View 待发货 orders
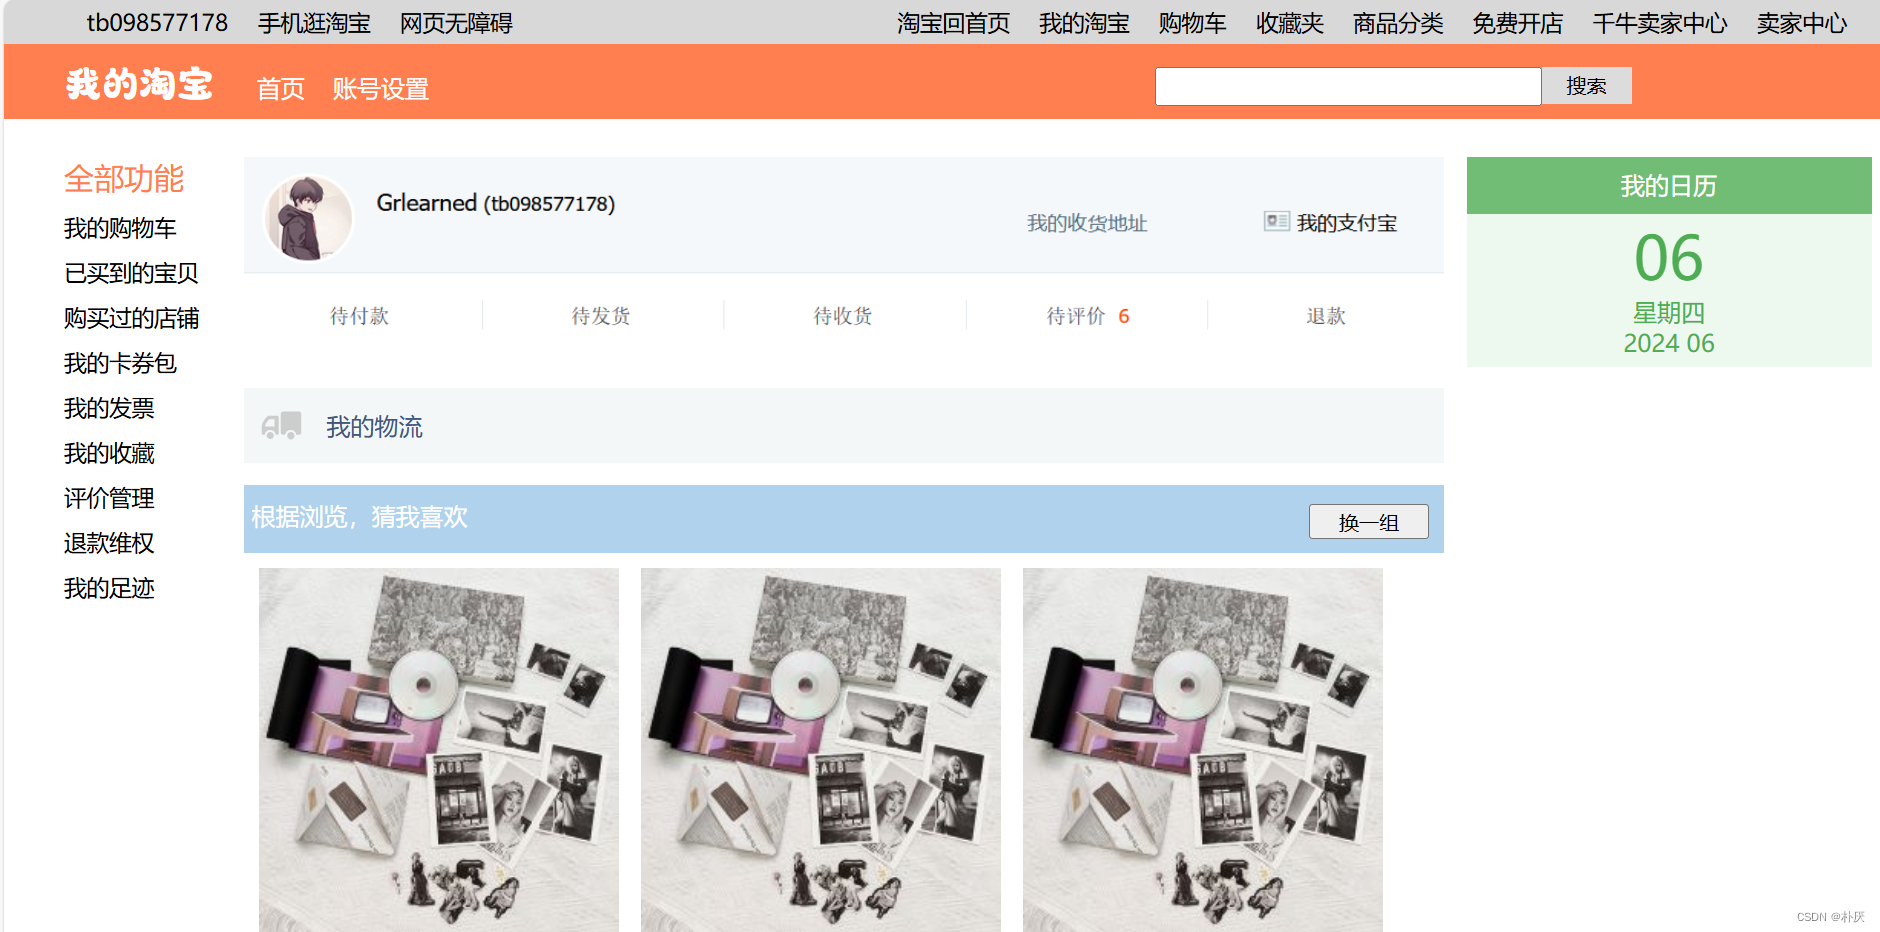1880x932 pixels. point(601,316)
